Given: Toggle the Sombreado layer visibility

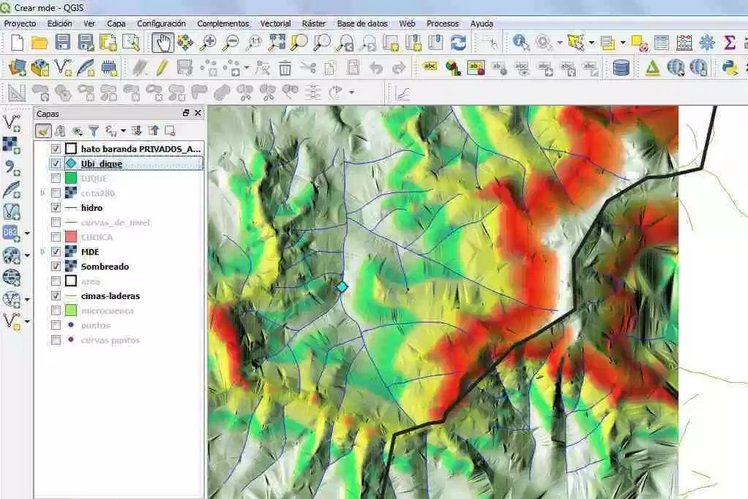Looking at the screenshot, I should [x=56, y=267].
